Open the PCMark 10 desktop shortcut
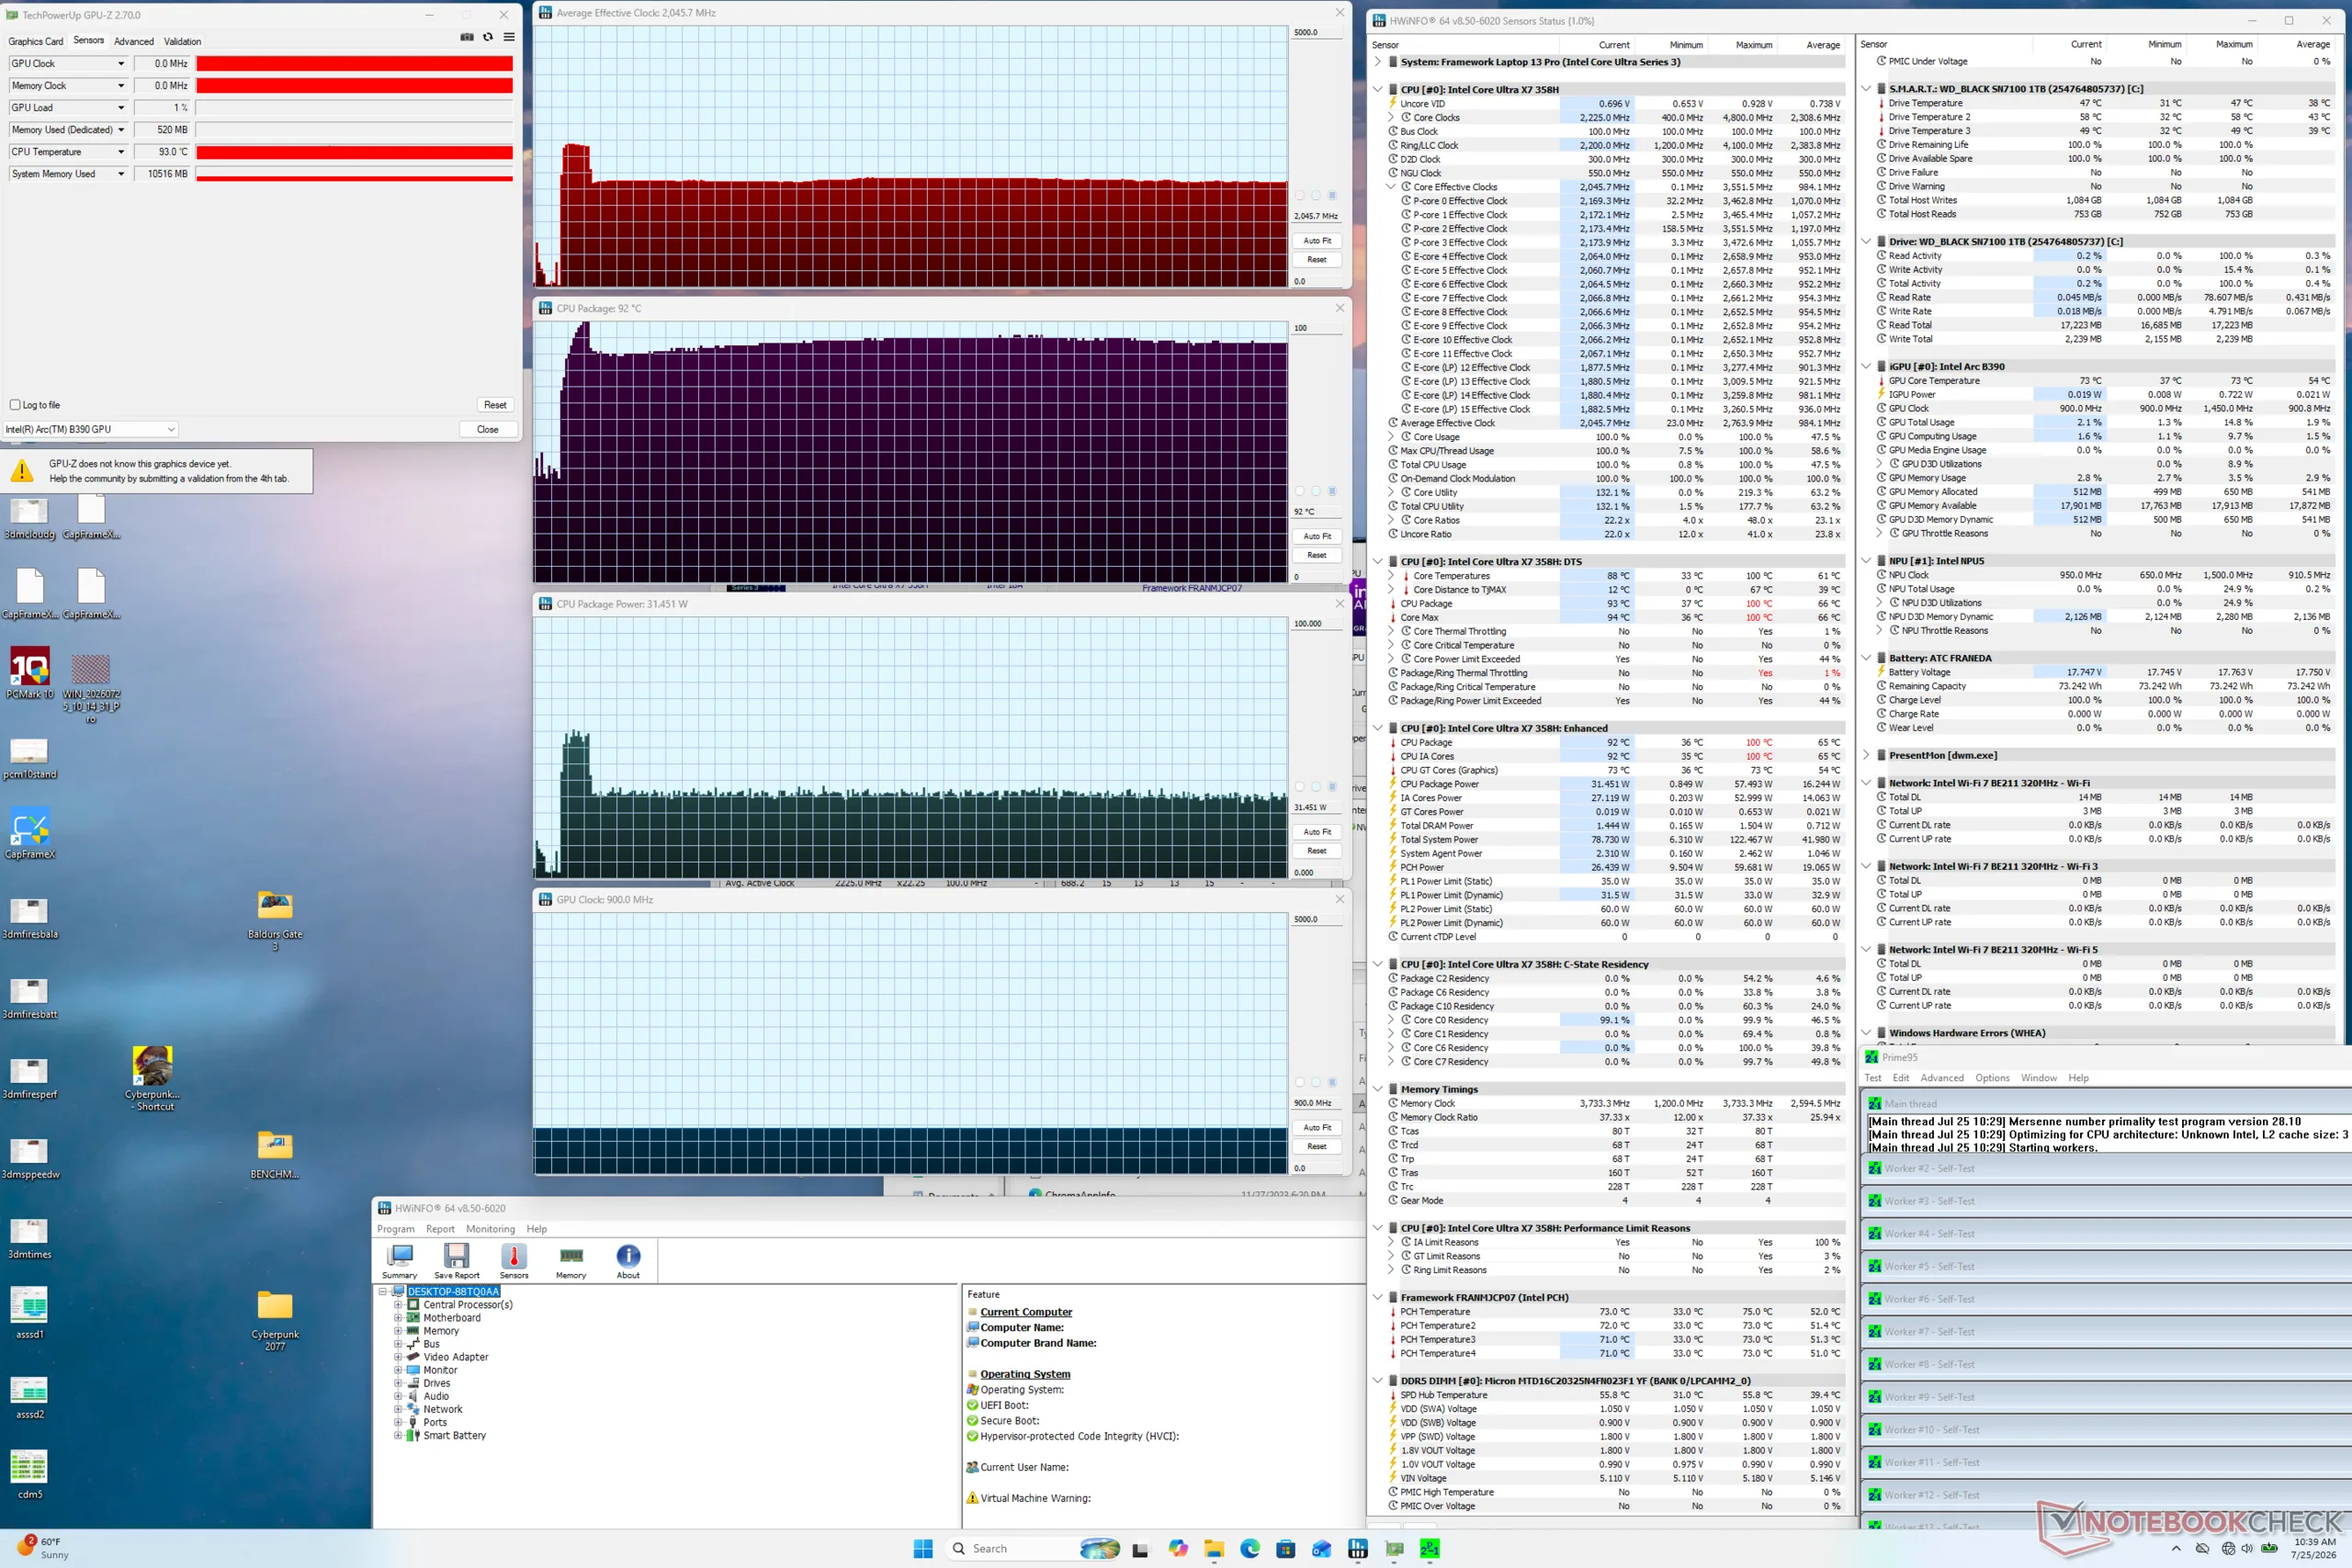The height and width of the screenshot is (1568, 2352). (30, 672)
